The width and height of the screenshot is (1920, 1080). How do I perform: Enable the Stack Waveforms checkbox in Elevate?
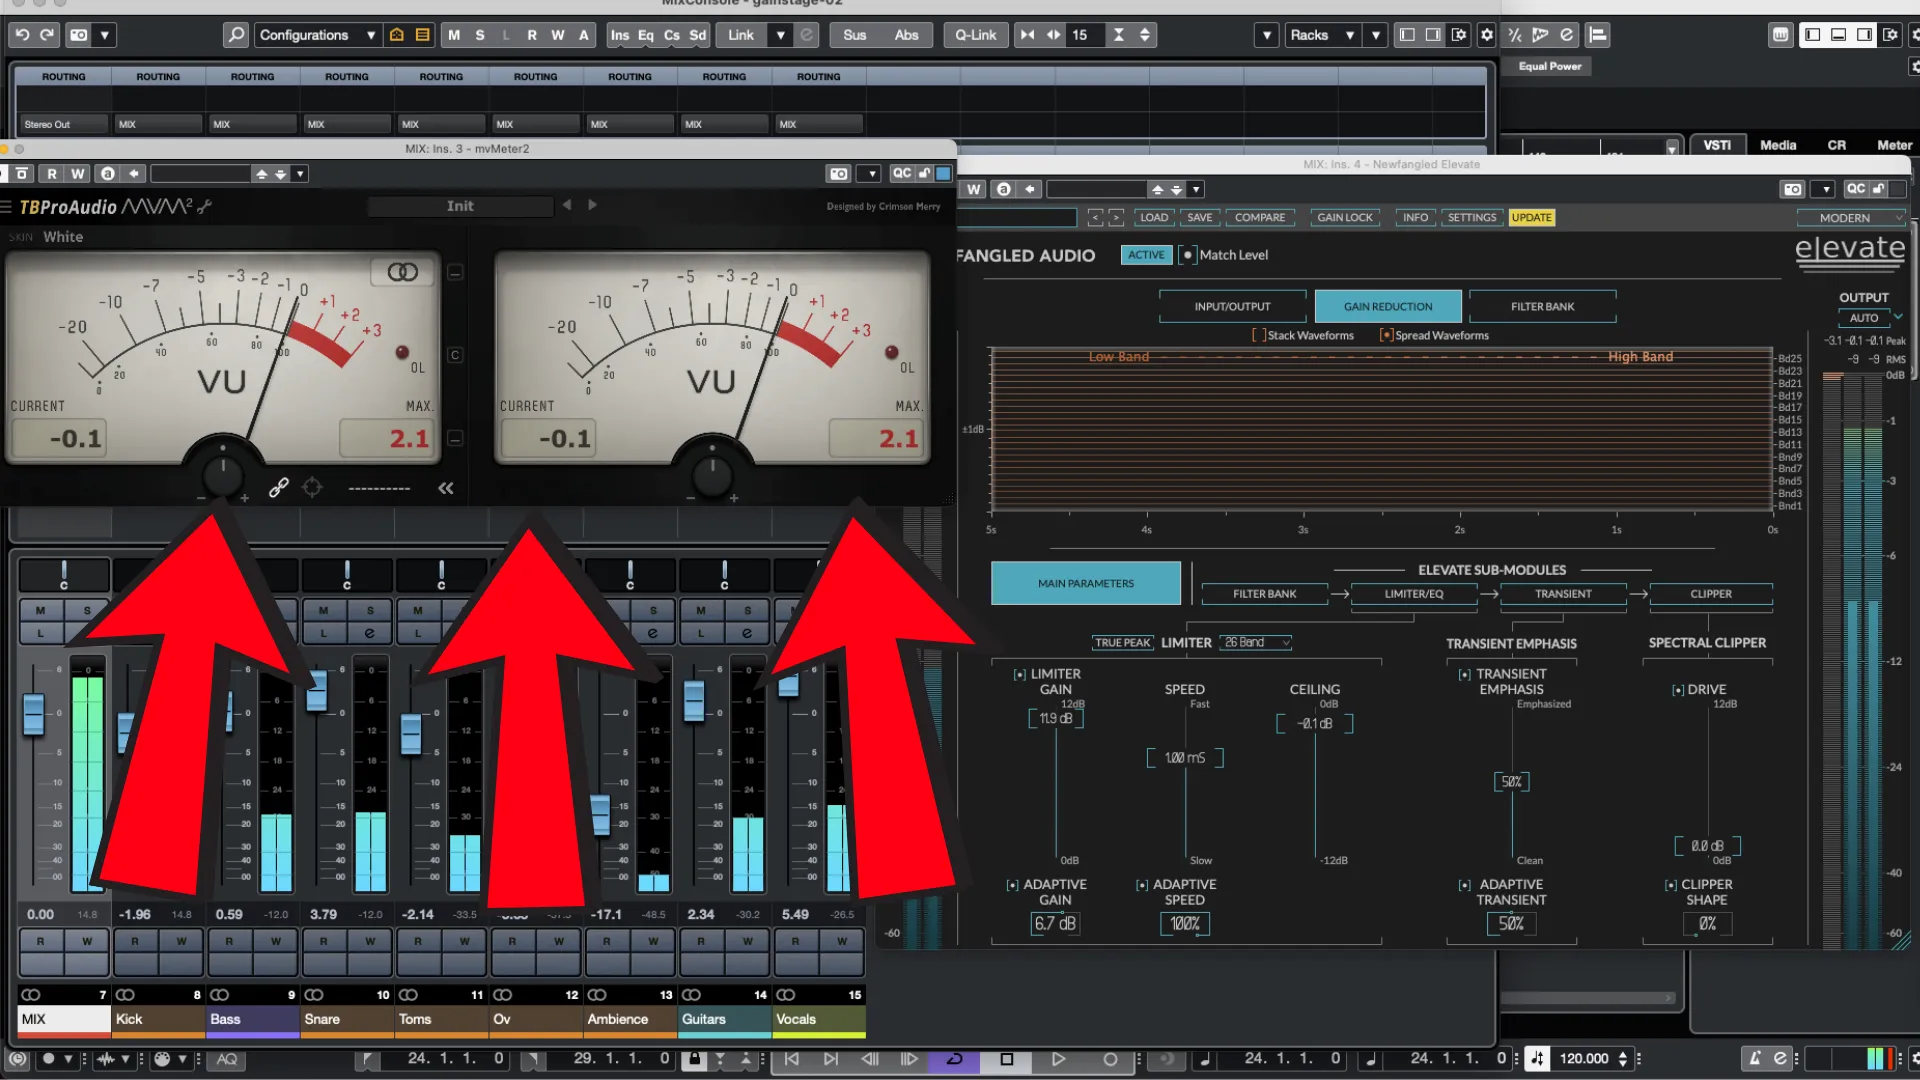(x=1259, y=335)
